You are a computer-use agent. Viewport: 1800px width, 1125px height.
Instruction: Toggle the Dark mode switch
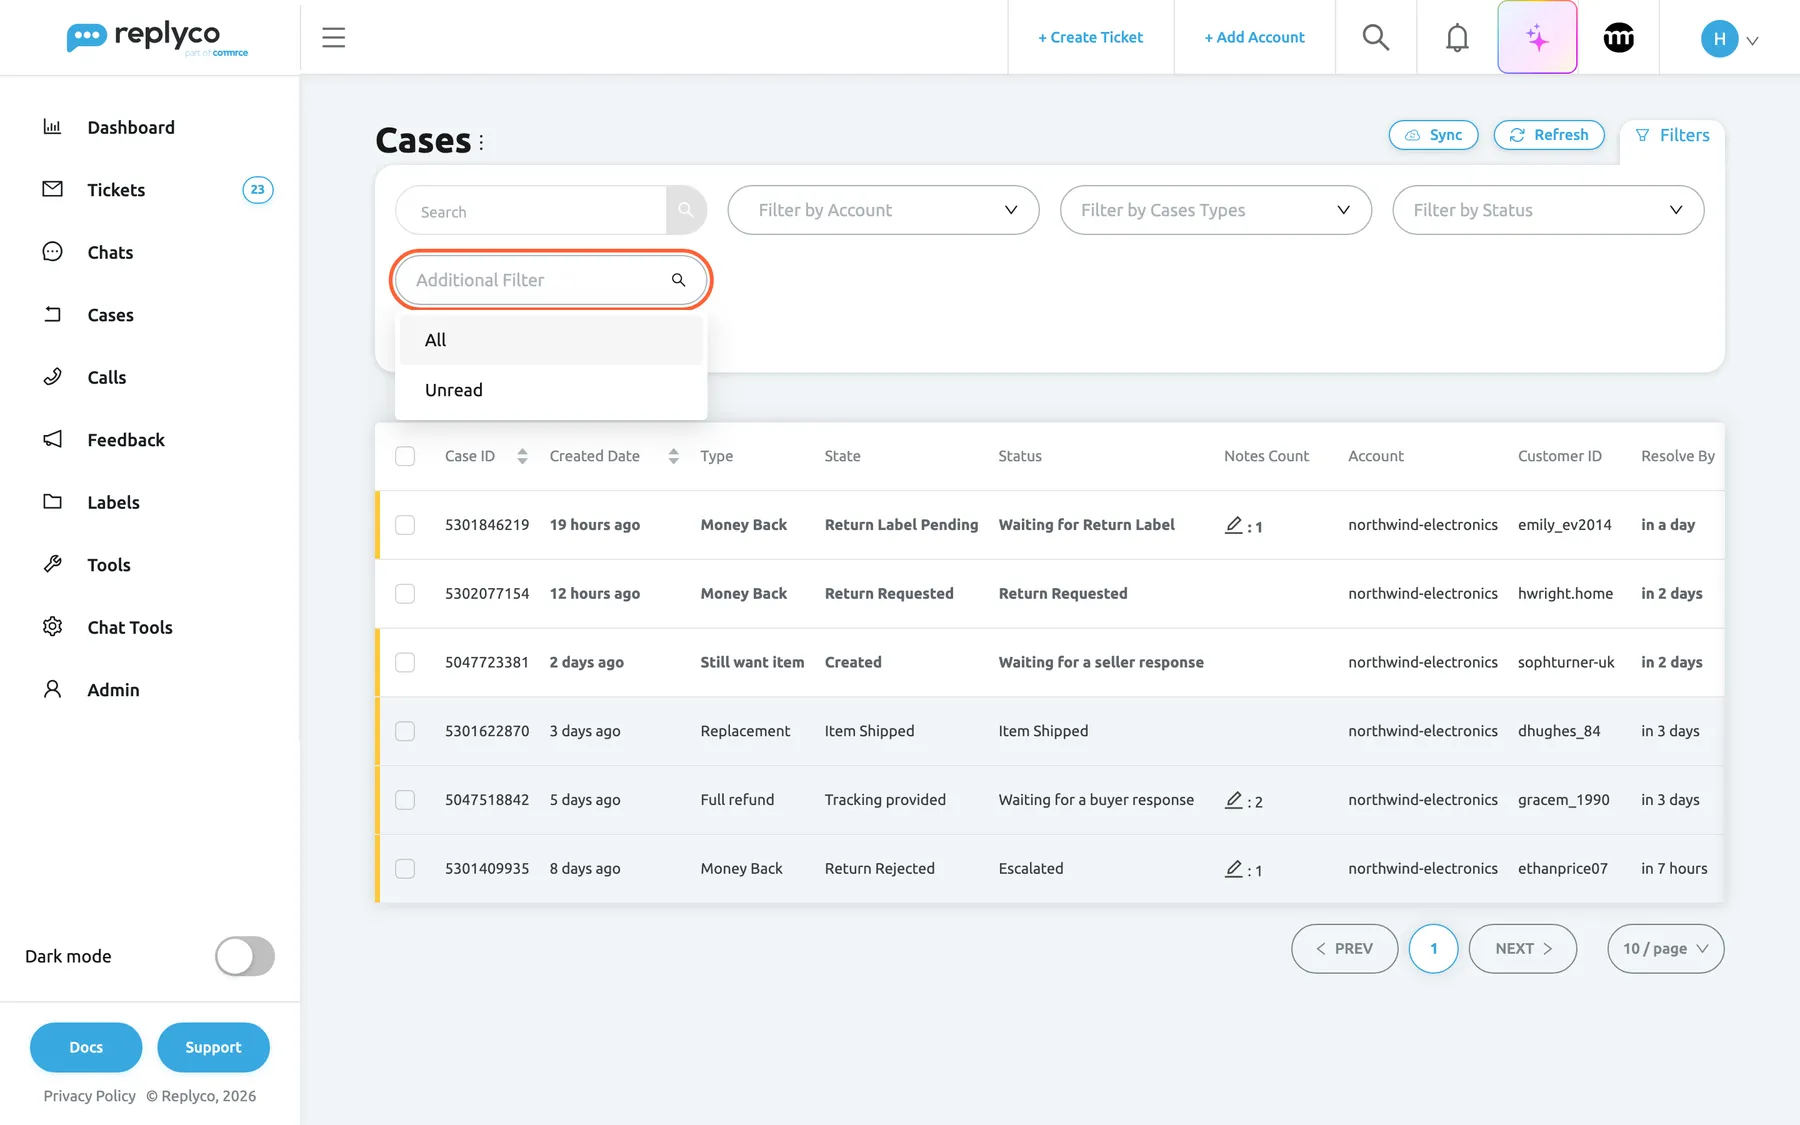[x=244, y=956]
